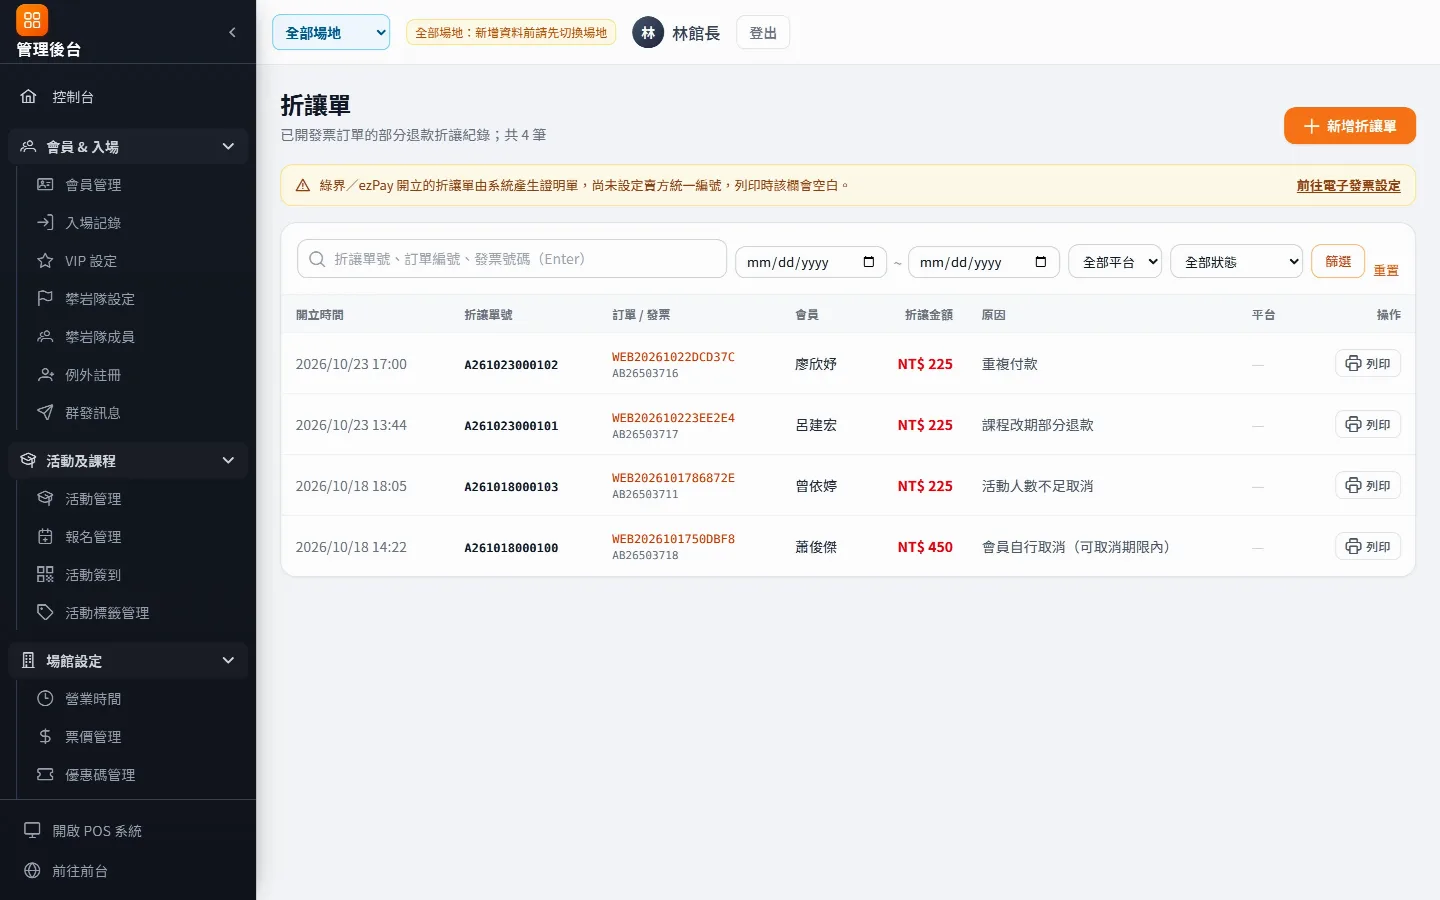Open order link WEB2026101750DBF8
This screenshot has height=900, width=1440.
tap(673, 539)
